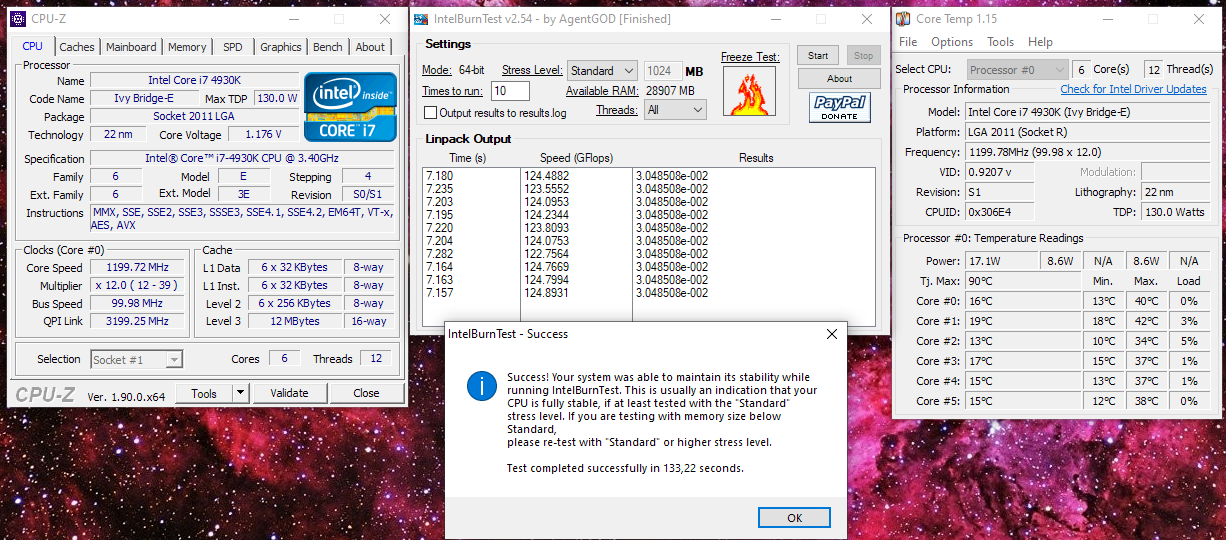This screenshot has height=540, width=1226.
Task: Switch to the Mainboard tab in CPU-Z
Action: click(x=131, y=47)
